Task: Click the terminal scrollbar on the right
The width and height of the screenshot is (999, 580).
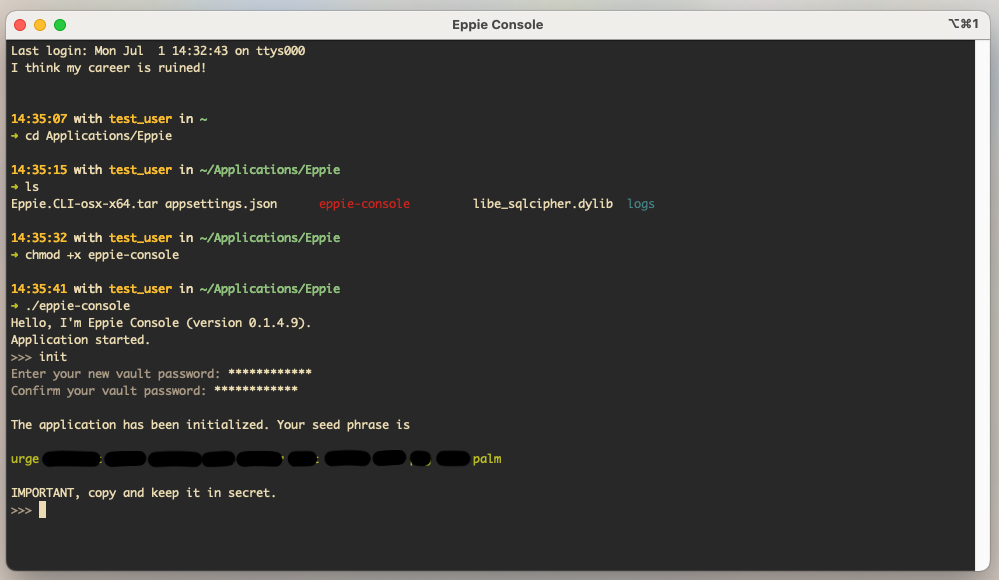Action: (982, 305)
